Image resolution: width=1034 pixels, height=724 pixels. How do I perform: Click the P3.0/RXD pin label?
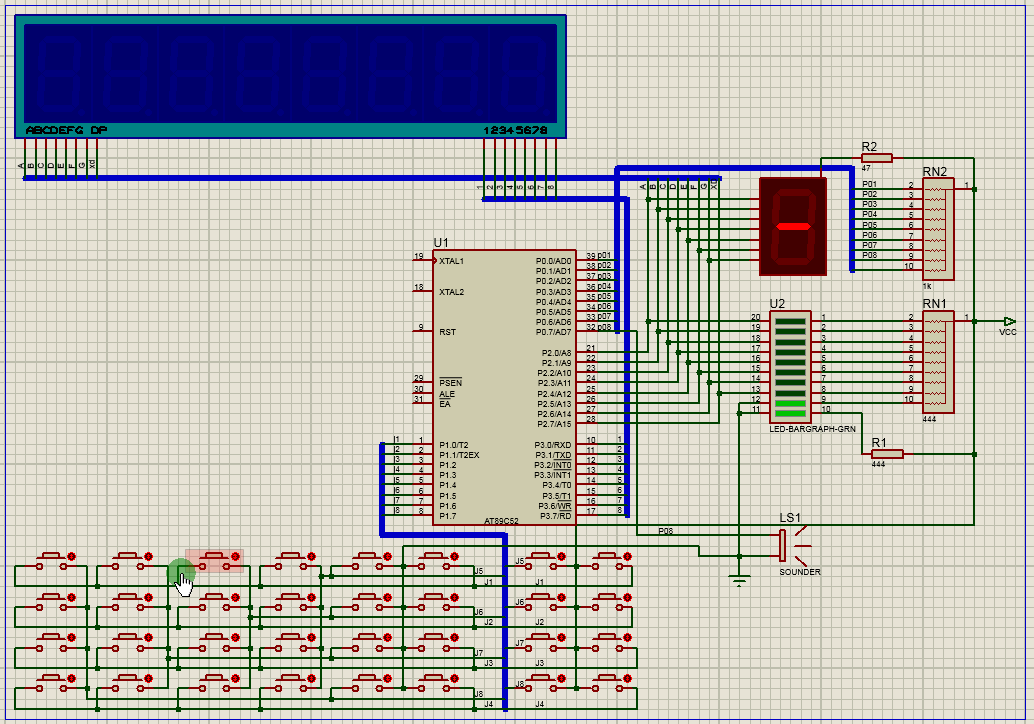pos(553,445)
